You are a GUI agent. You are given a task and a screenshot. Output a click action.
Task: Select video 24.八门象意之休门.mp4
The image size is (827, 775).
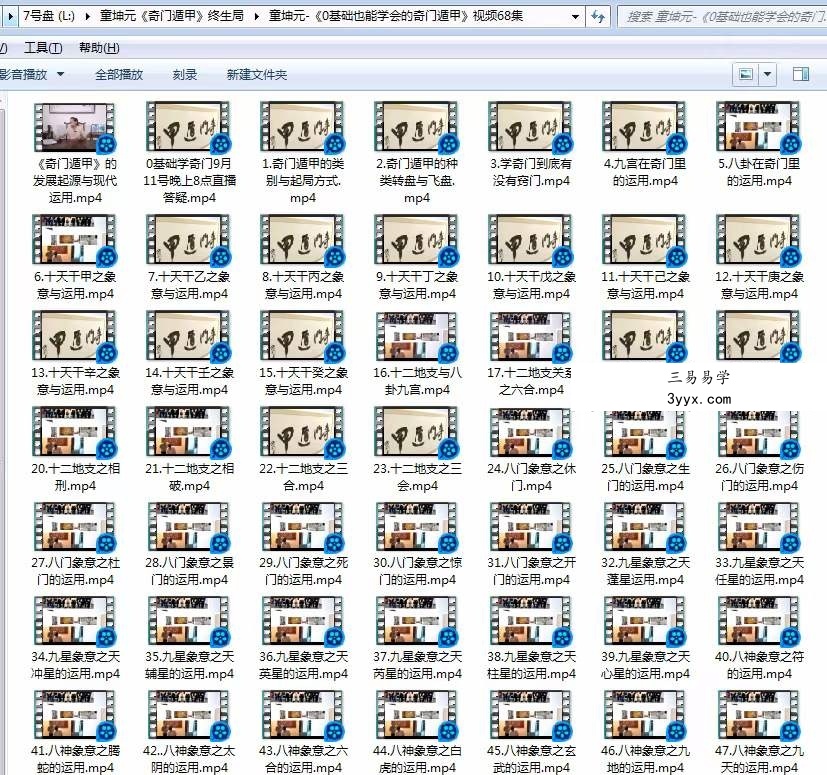tap(531, 449)
